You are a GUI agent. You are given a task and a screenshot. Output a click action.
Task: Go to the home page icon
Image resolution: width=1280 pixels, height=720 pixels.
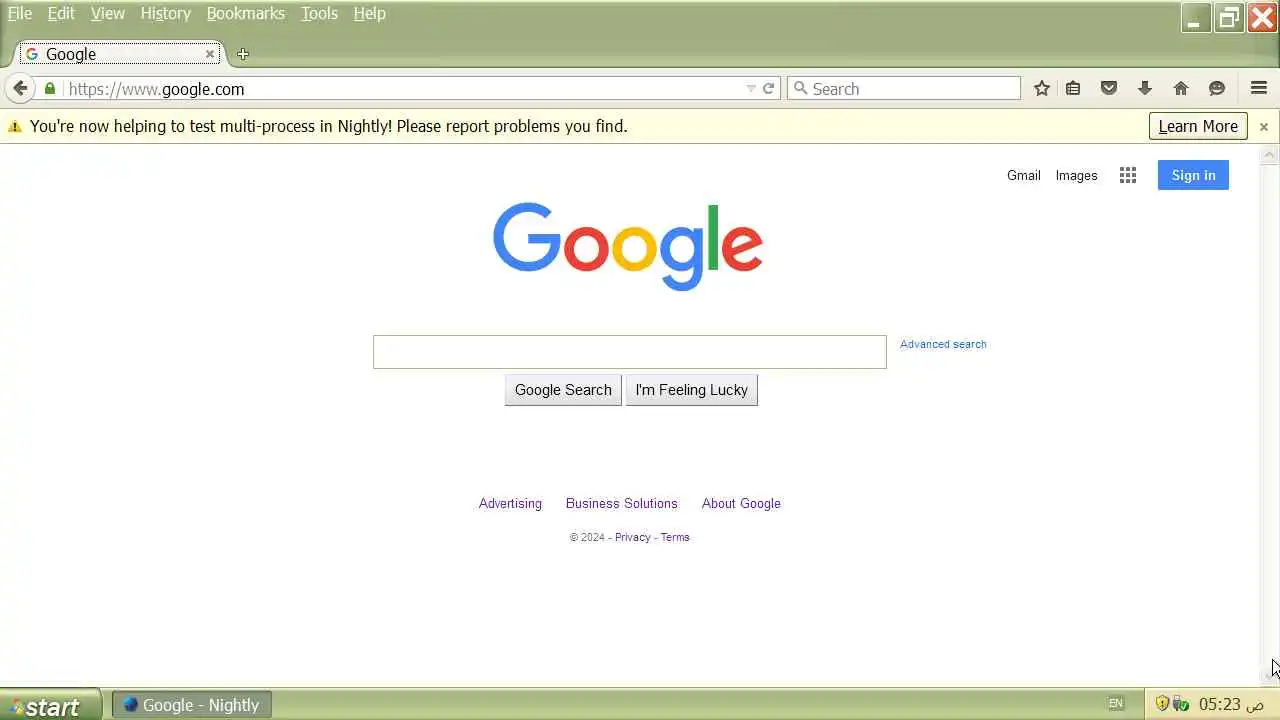1181,89
